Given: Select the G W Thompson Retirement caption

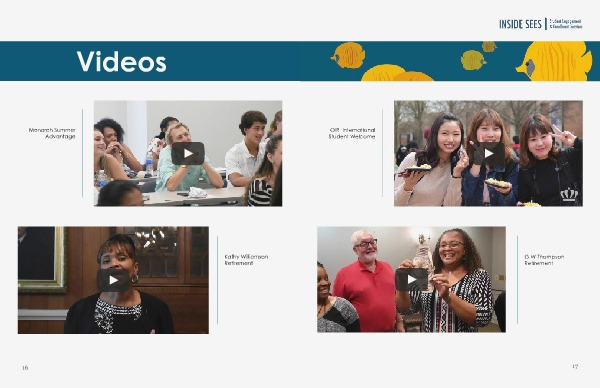Looking at the screenshot, I should click(544, 260).
